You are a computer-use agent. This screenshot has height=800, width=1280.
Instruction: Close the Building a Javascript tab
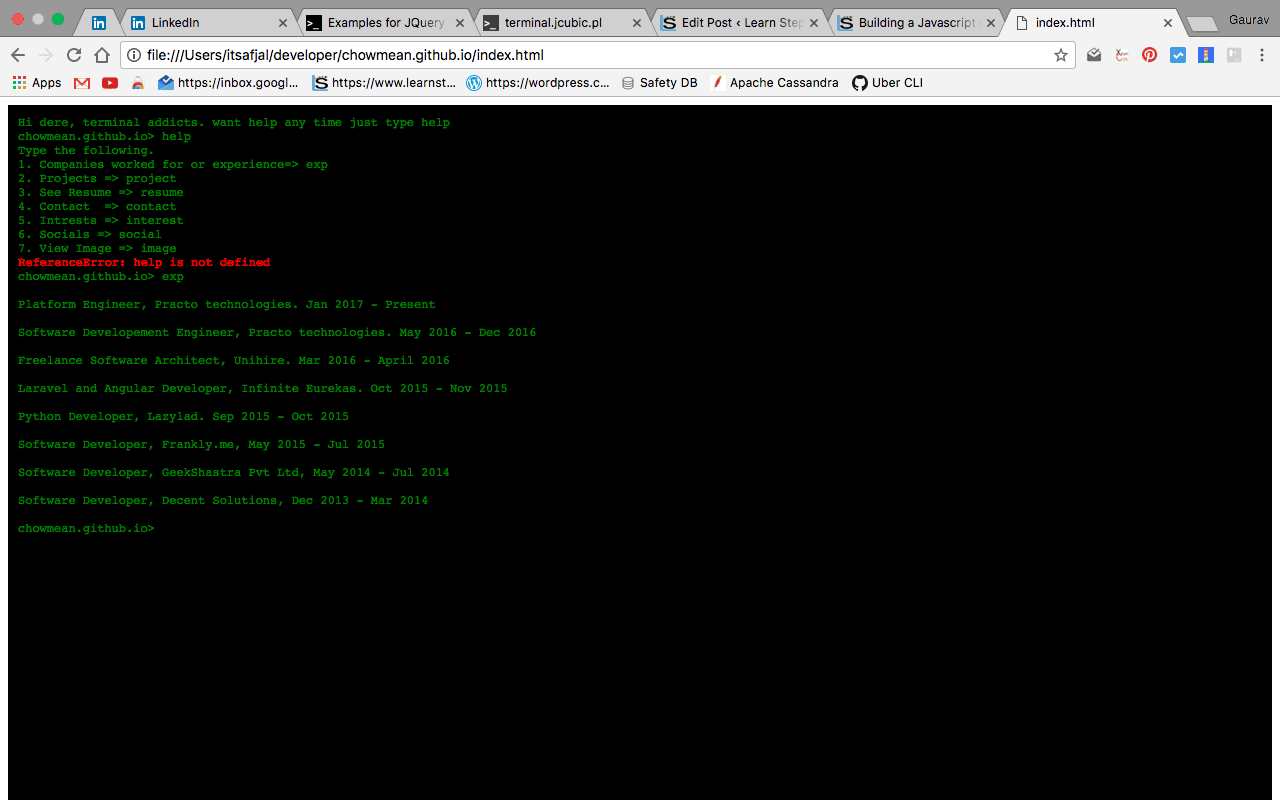[990, 22]
